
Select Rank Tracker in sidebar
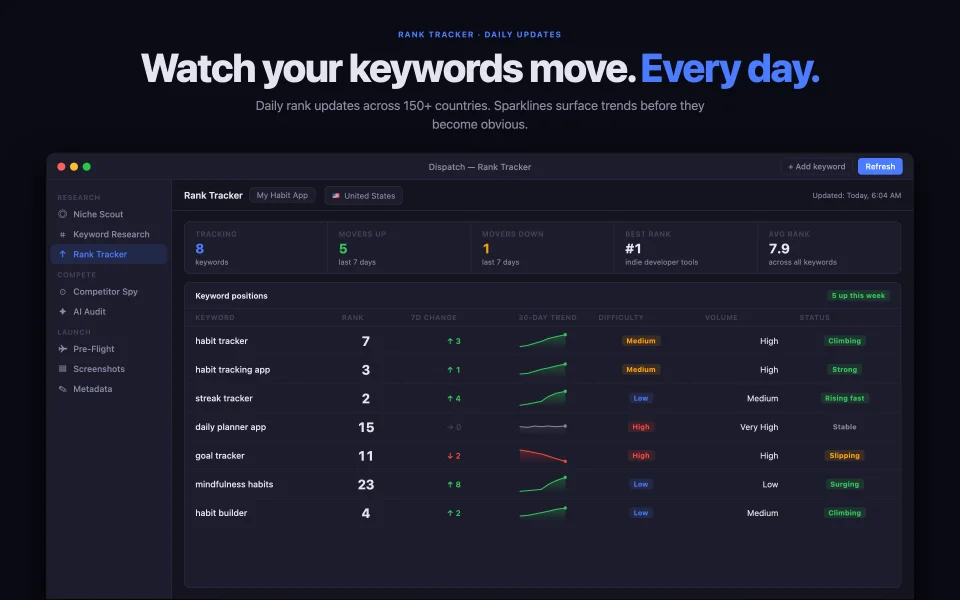(x=108, y=254)
